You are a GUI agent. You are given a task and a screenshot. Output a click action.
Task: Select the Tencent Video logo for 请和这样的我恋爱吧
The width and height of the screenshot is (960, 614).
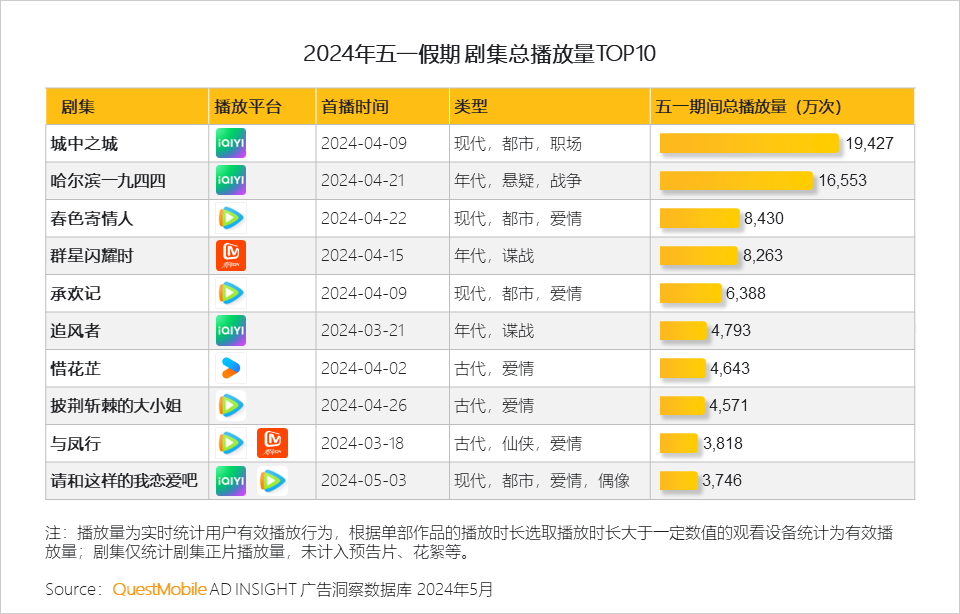(x=272, y=481)
